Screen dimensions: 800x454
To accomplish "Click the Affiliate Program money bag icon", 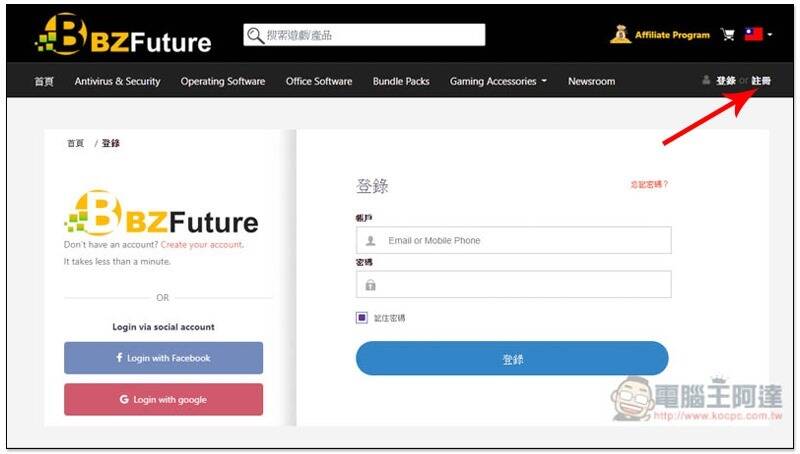I will 620,34.
